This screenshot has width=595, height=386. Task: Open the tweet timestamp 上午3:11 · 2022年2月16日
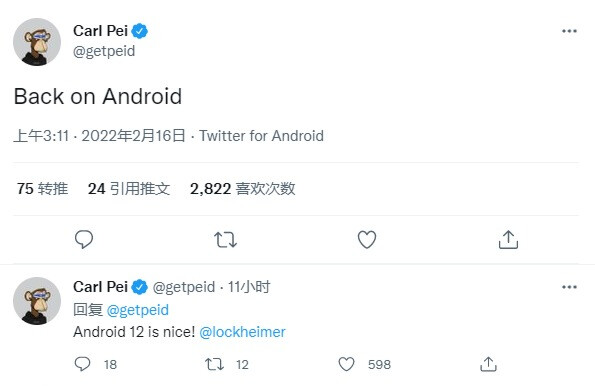pyautogui.click(x=99, y=136)
